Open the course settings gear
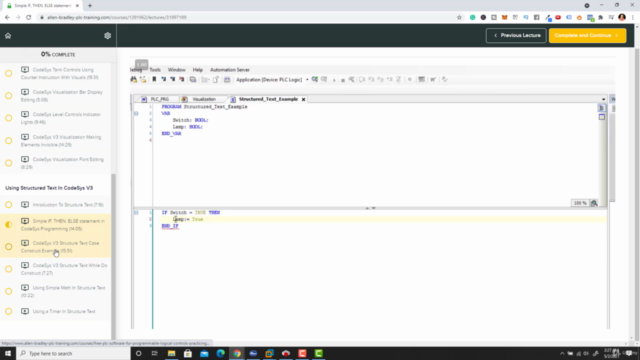The height and width of the screenshot is (360, 640). [x=107, y=36]
